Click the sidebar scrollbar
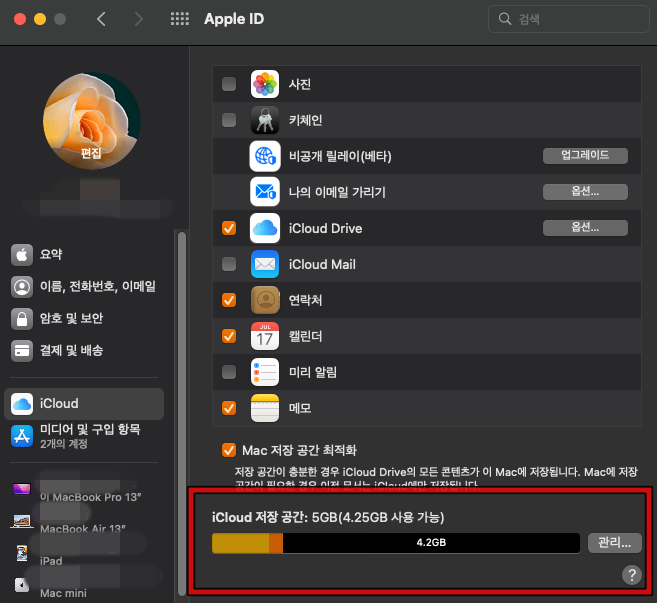Screen dimensions: 657x603 click(182, 413)
